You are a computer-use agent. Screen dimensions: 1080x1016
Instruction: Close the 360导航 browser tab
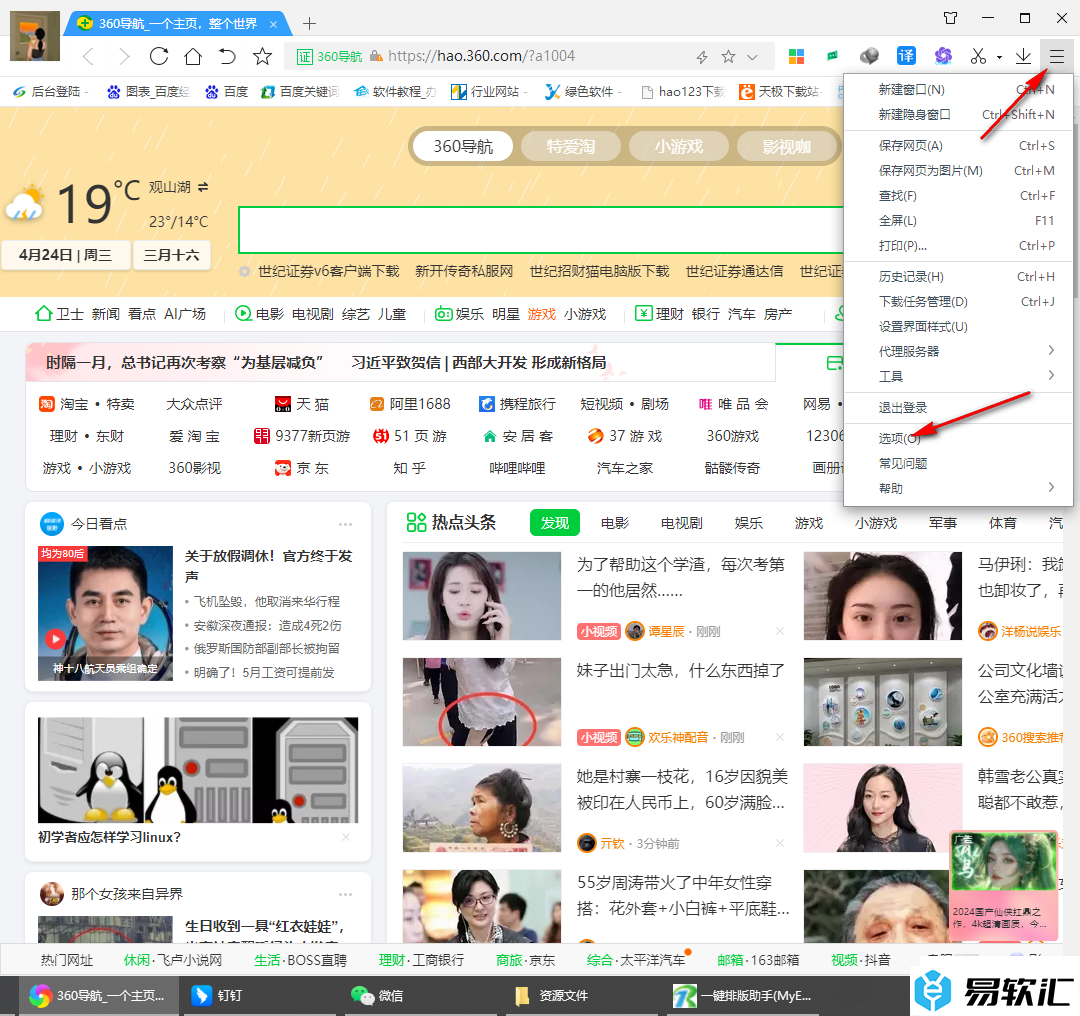273,24
